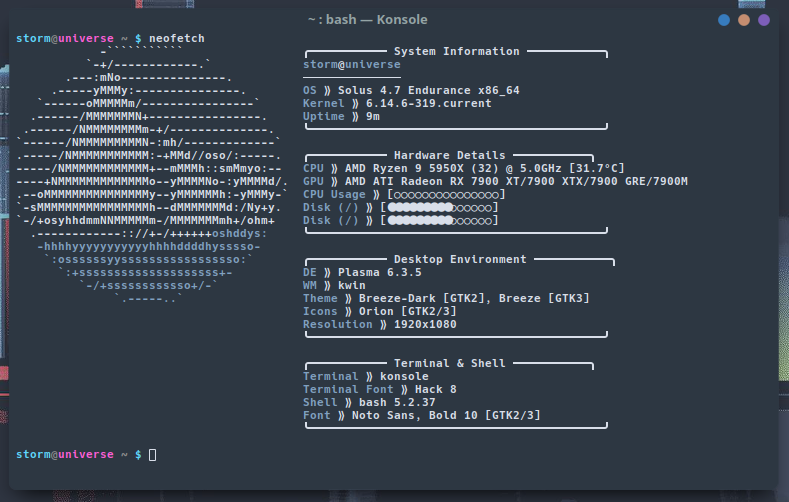Click the purple circle window button
This screenshot has width=789, height=502.
764,19
